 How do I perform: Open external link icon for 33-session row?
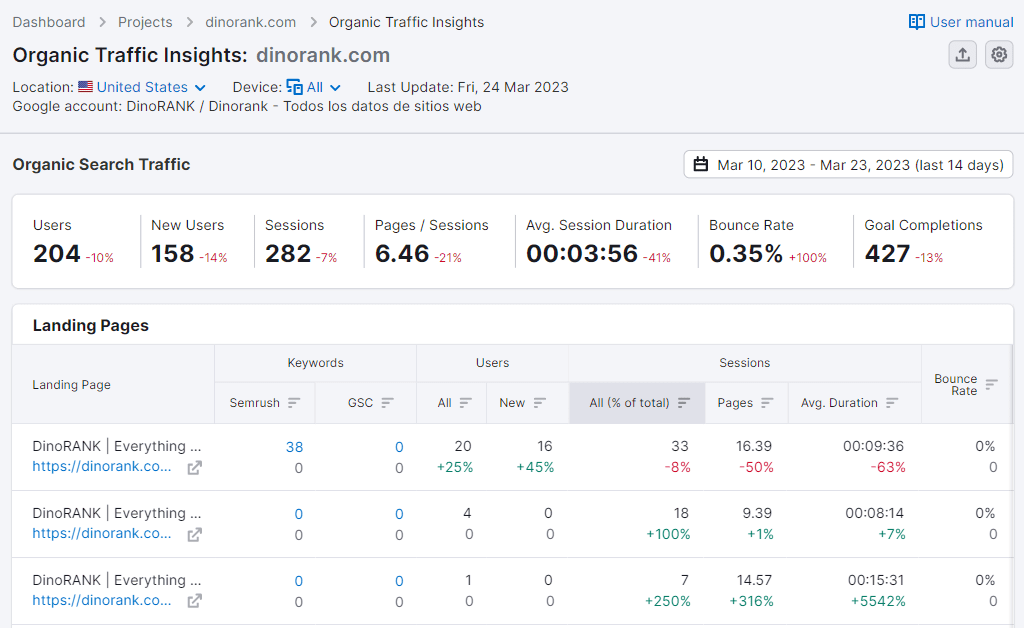(x=195, y=467)
